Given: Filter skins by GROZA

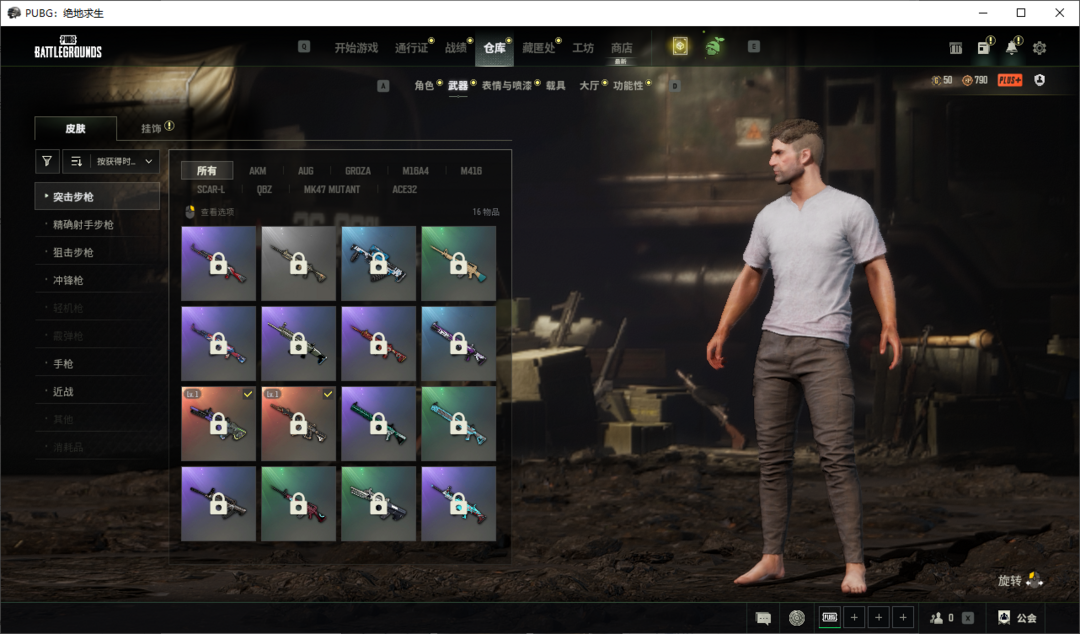Looking at the screenshot, I should (x=357, y=170).
